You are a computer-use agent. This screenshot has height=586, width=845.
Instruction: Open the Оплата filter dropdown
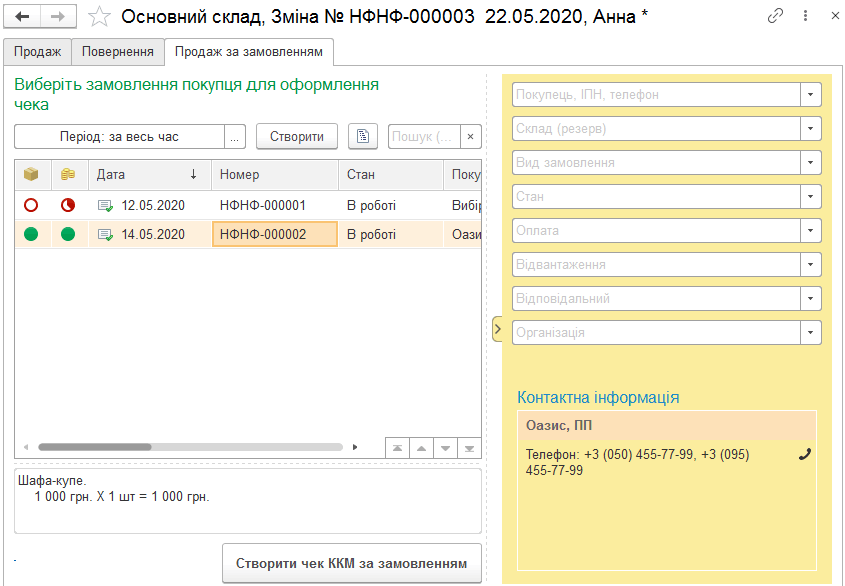coord(811,230)
